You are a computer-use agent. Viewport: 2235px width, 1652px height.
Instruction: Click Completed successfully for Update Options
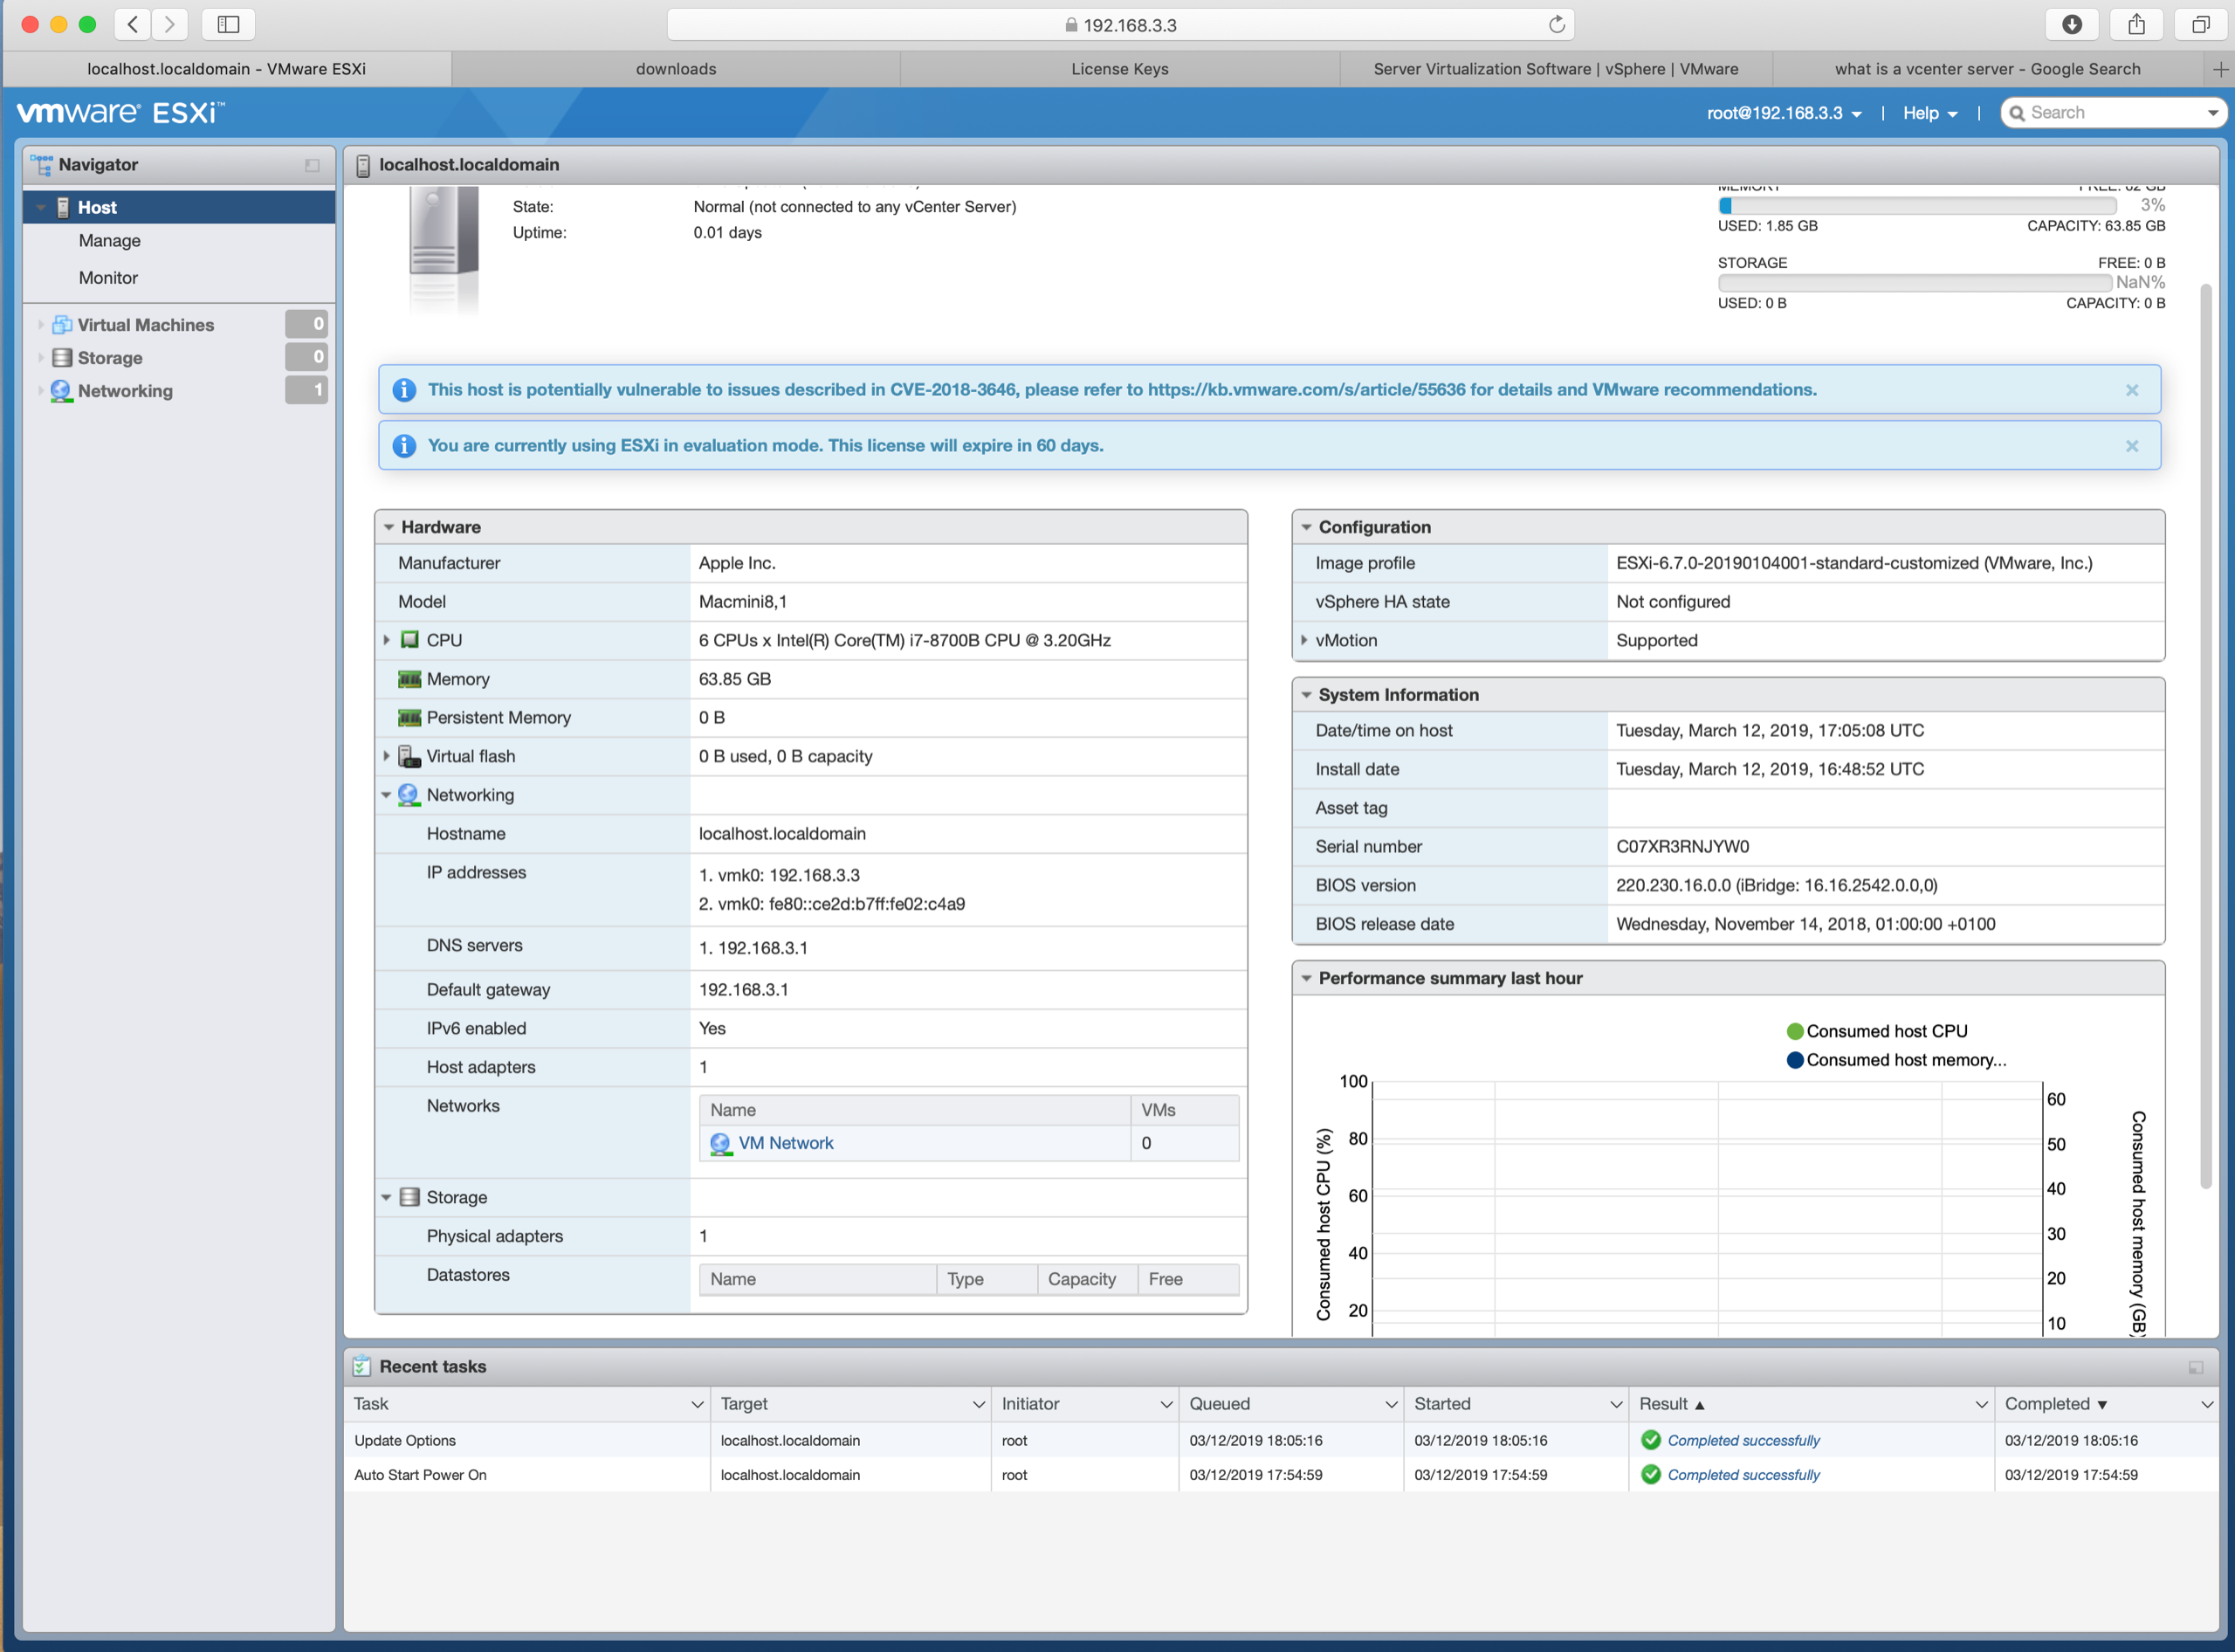coord(1743,1440)
